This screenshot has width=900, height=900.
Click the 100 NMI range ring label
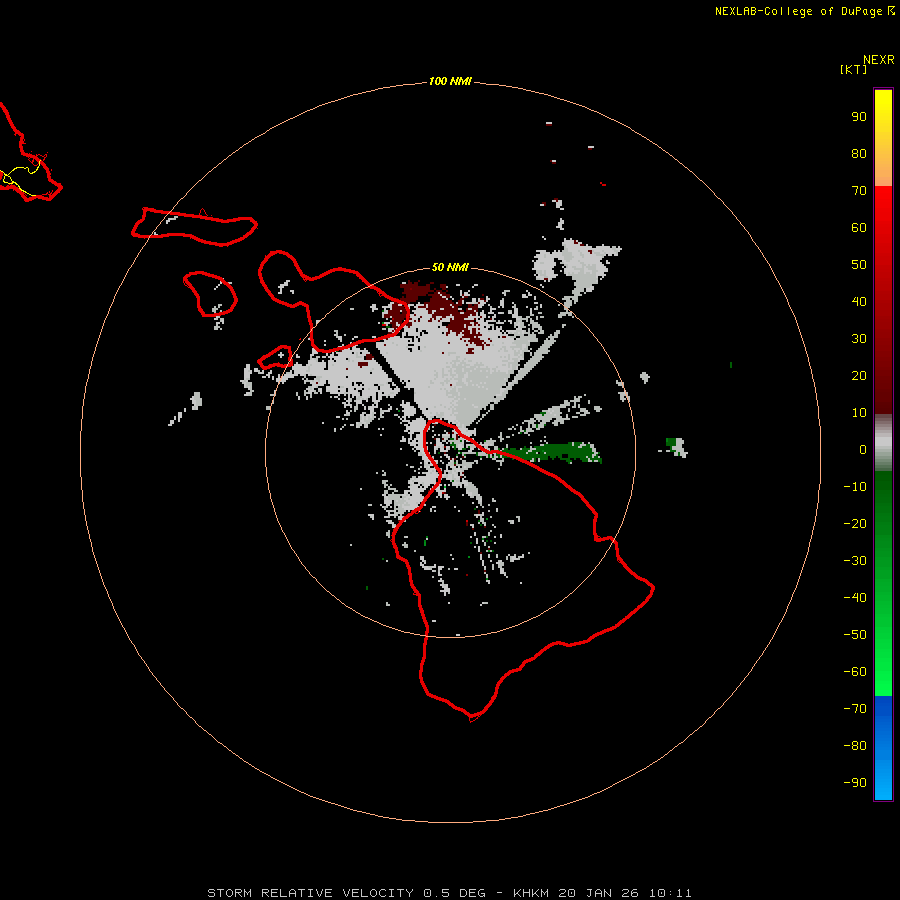click(x=450, y=82)
